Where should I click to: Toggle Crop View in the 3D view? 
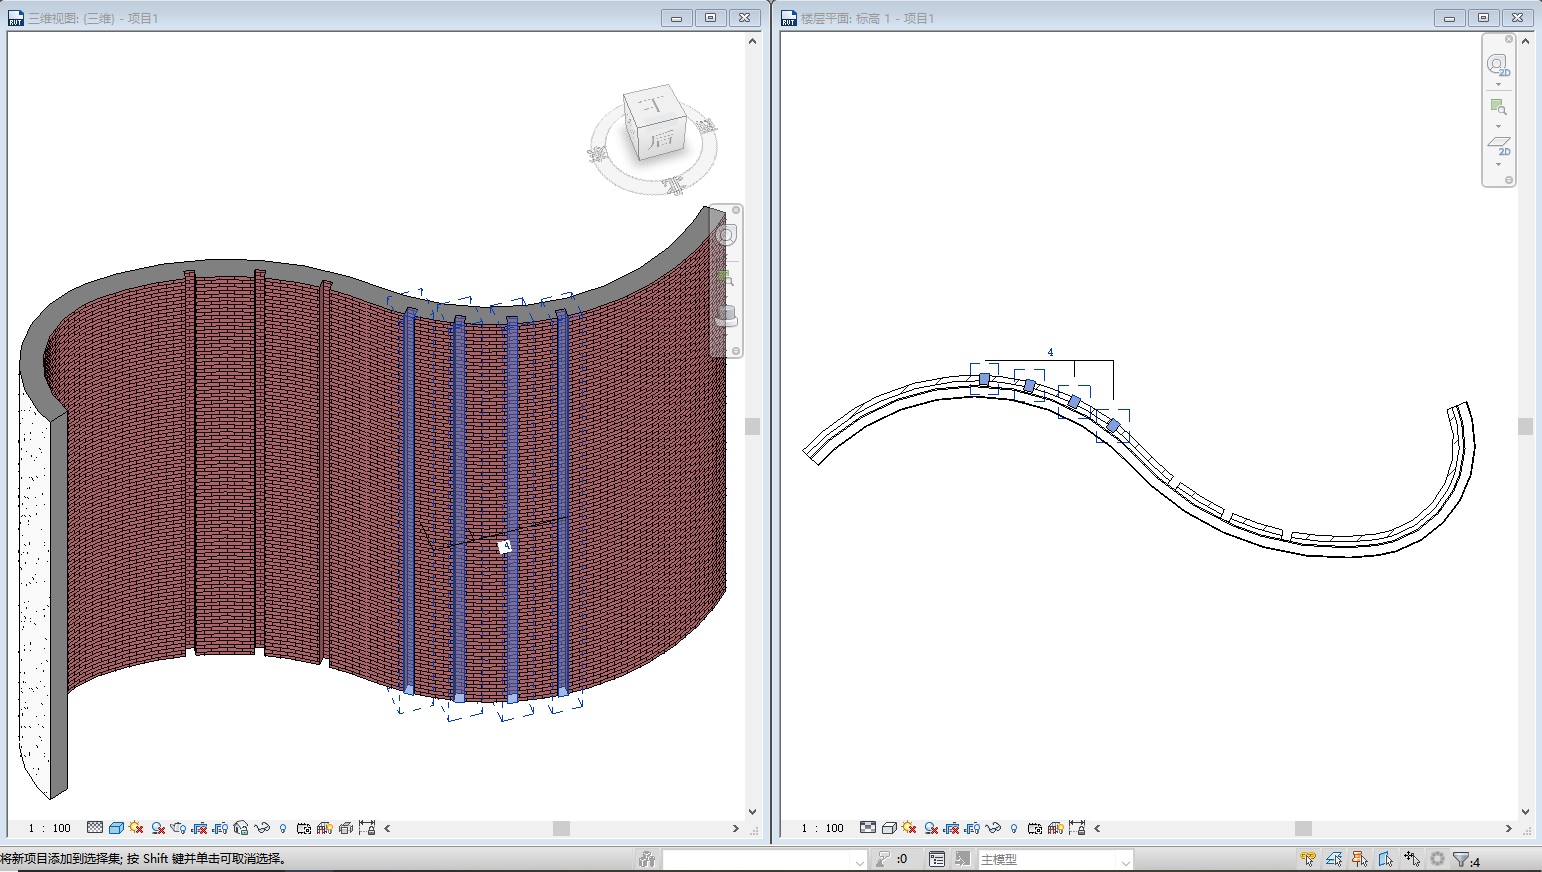click(x=199, y=828)
